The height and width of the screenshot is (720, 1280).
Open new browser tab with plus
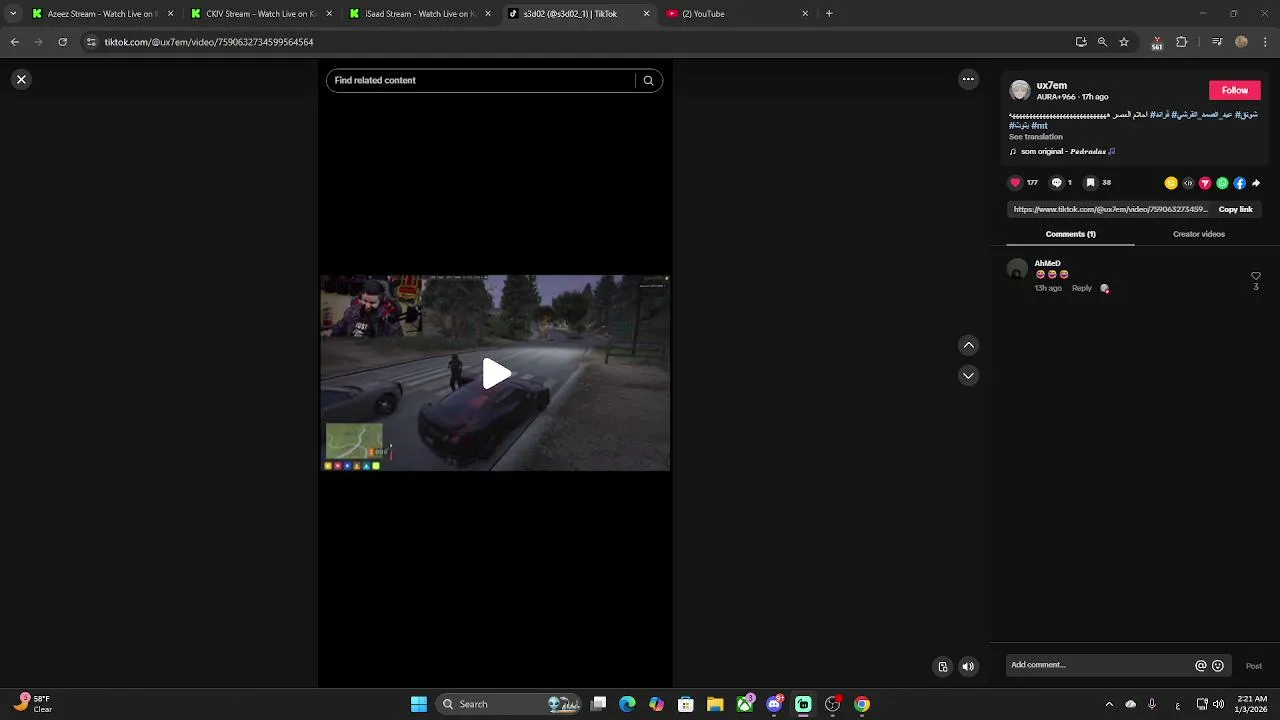tap(829, 14)
